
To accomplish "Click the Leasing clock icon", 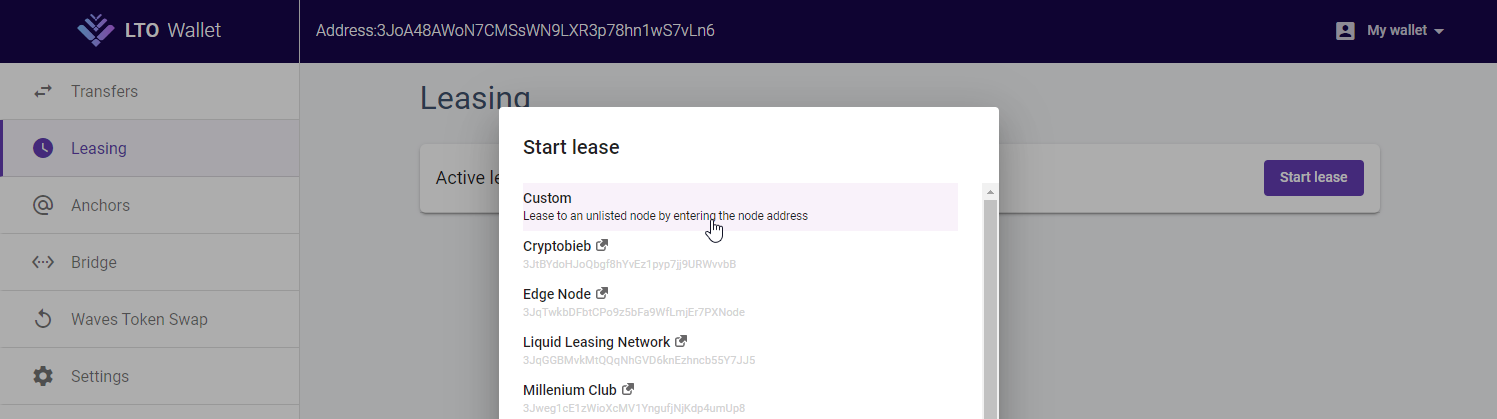I will click(x=43, y=148).
